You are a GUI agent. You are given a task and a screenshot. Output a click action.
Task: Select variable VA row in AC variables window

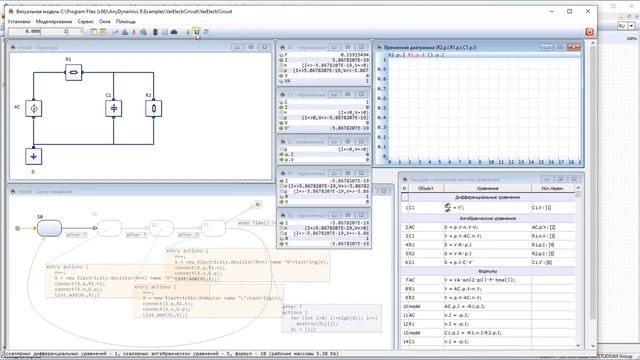[324, 81]
